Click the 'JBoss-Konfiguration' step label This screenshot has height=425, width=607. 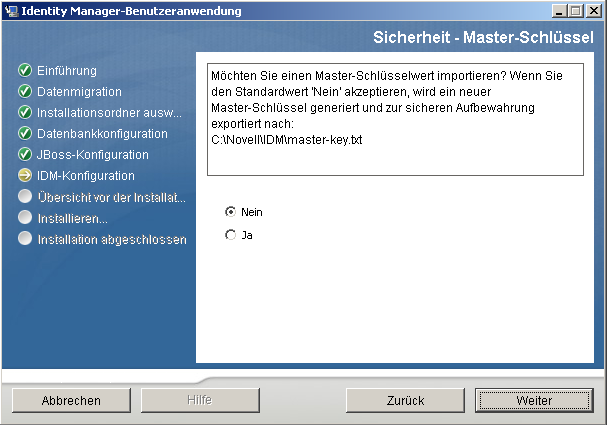pyautogui.click(x=93, y=154)
